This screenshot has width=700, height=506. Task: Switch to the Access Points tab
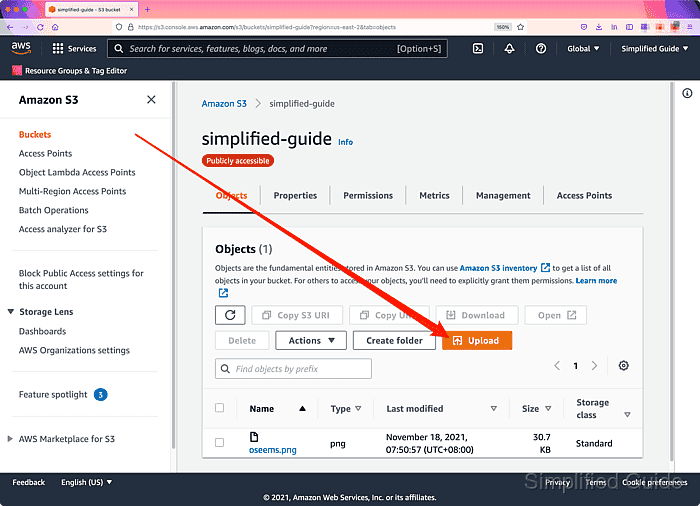pyautogui.click(x=584, y=196)
